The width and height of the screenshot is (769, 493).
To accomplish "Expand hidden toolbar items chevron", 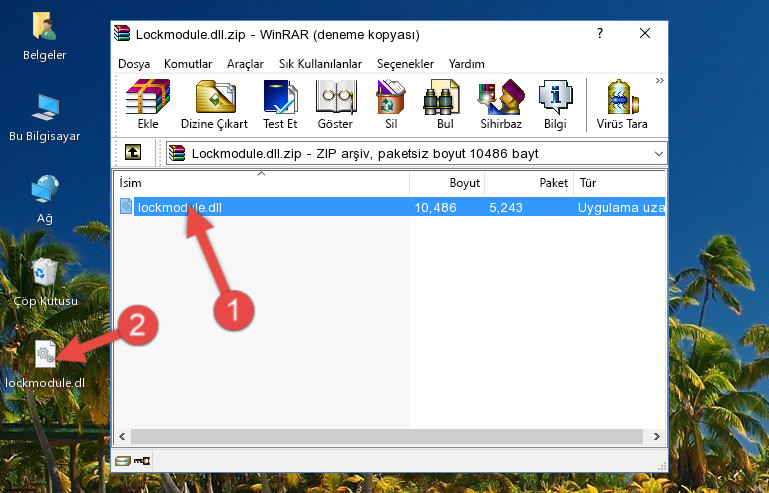I will [x=660, y=80].
